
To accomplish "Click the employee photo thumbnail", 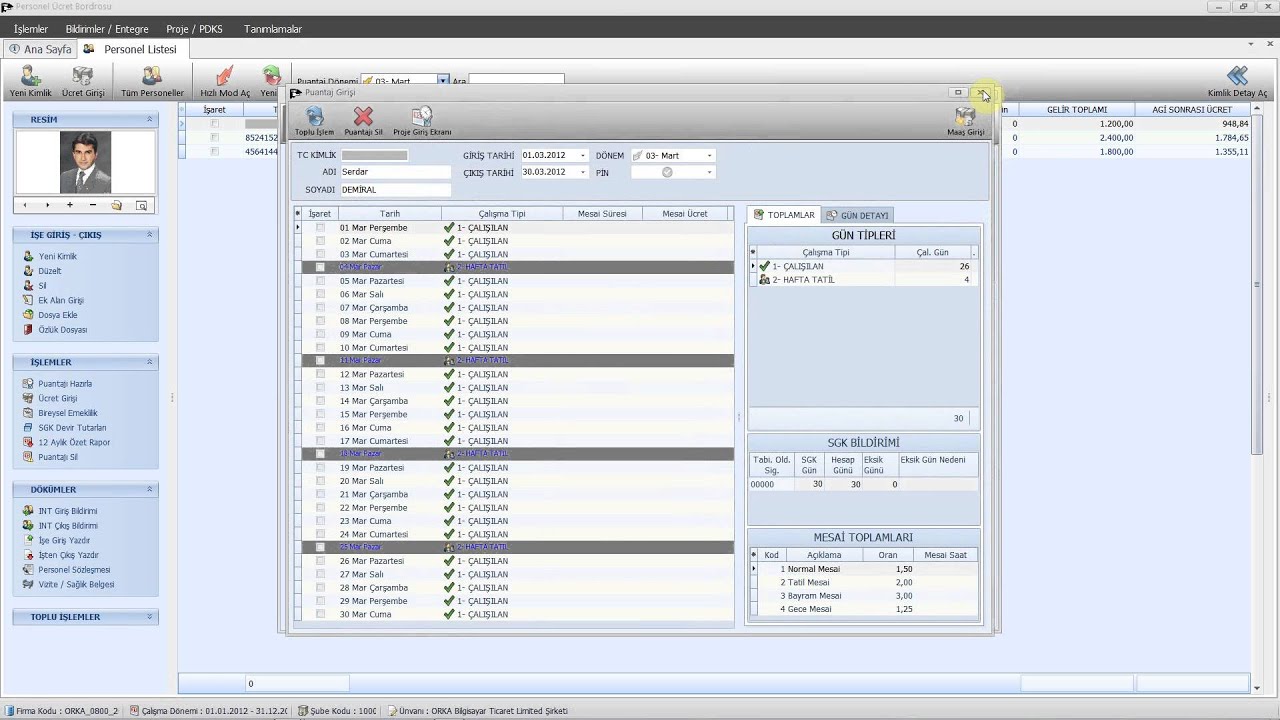I will pyautogui.click(x=85, y=162).
